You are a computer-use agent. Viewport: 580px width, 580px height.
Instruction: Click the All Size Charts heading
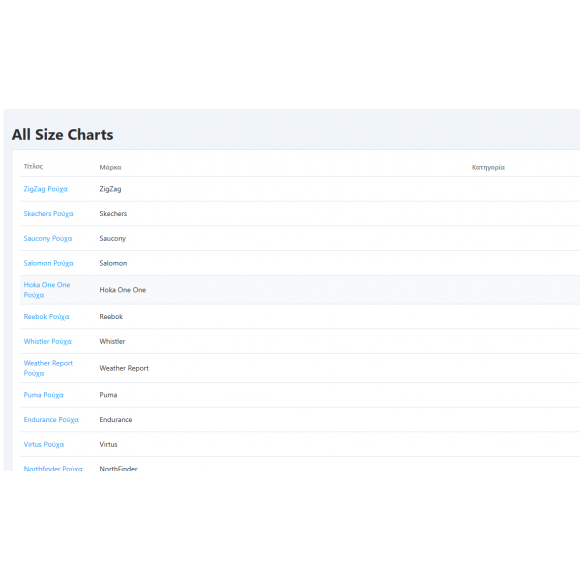pyautogui.click(x=63, y=135)
